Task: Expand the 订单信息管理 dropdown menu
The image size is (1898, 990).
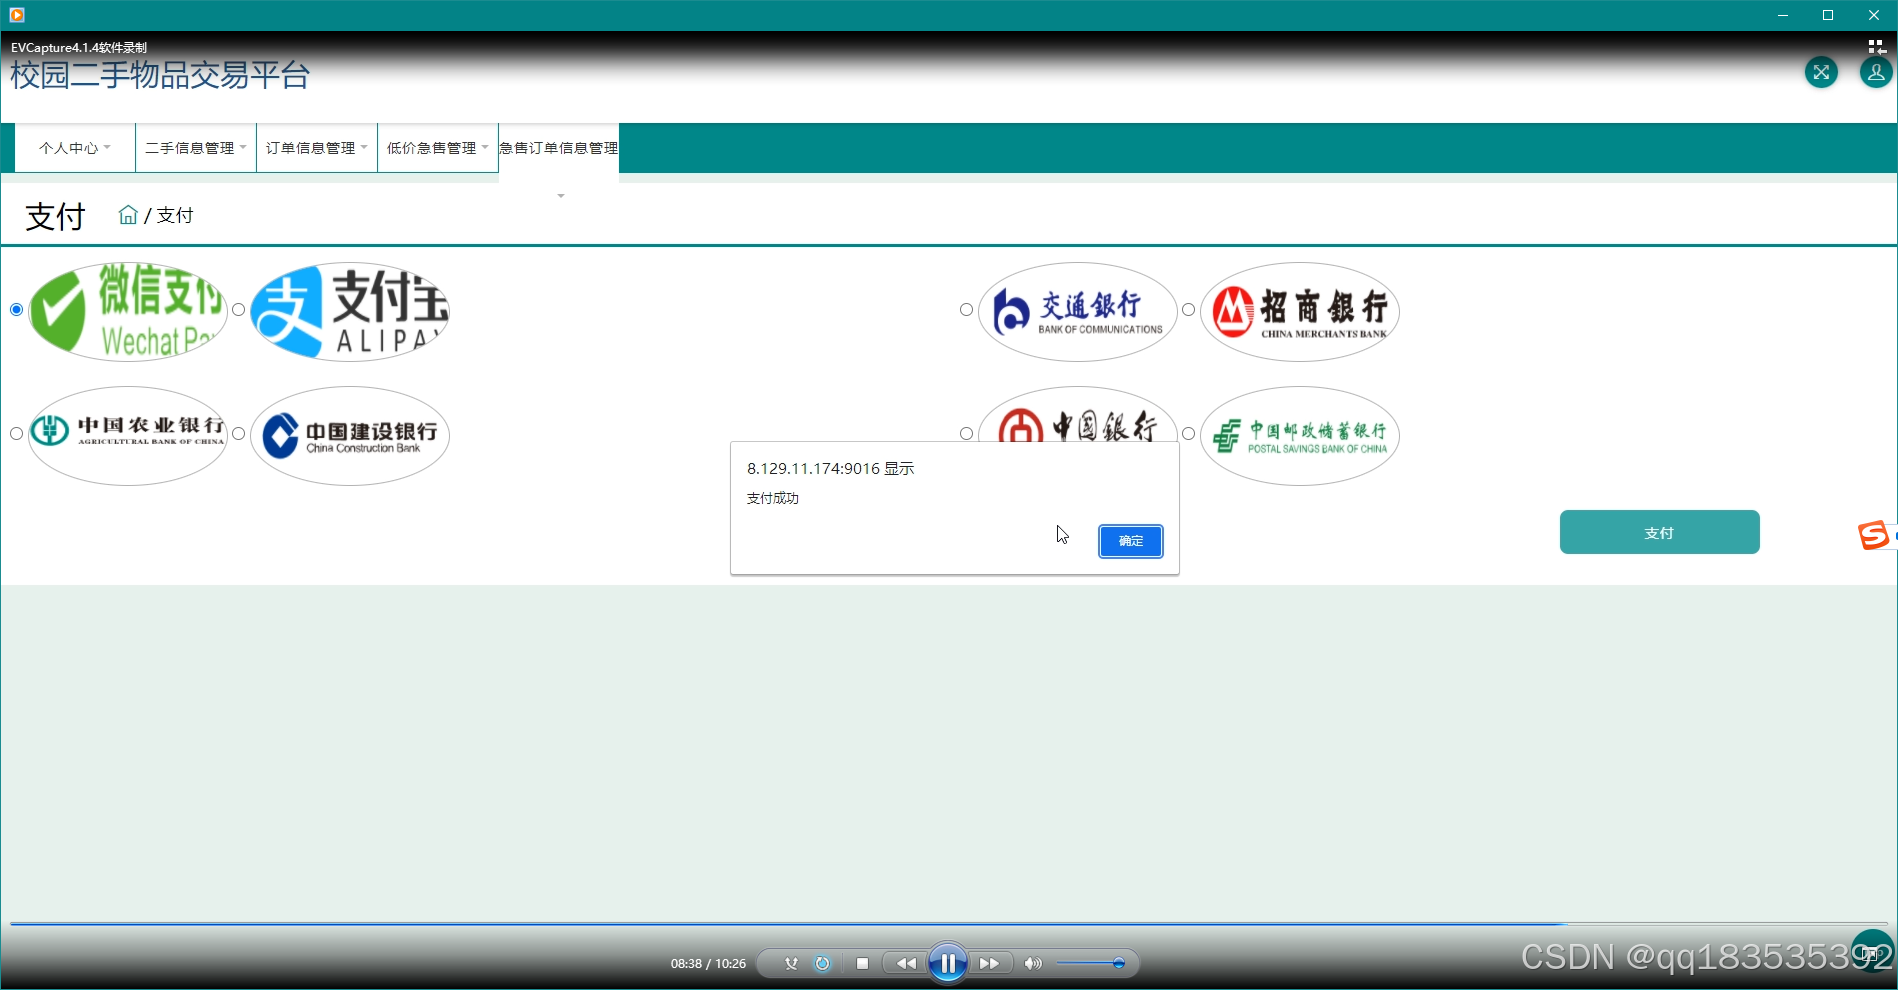Action: click(x=316, y=147)
